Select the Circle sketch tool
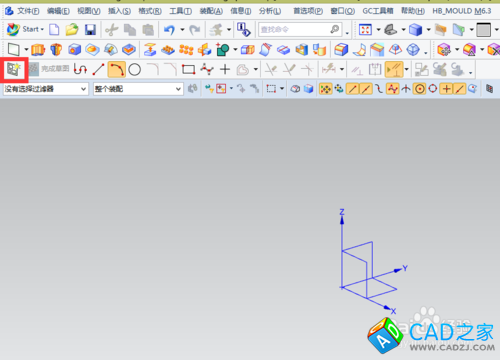Image resolution: width=500 pixels, height=360 pixels. pos(134,70)
